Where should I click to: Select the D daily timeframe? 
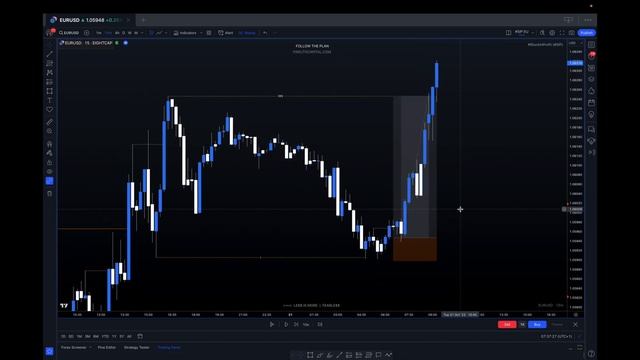pyautogui.click(x=123, y=33)
